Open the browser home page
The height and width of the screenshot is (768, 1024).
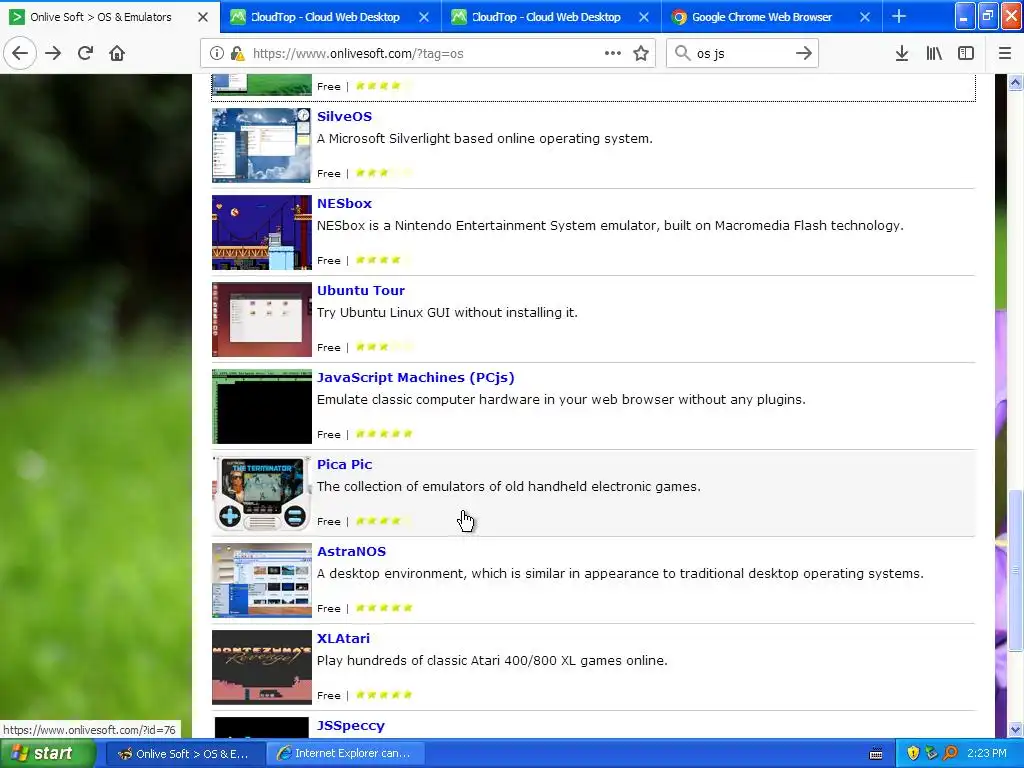117,54
